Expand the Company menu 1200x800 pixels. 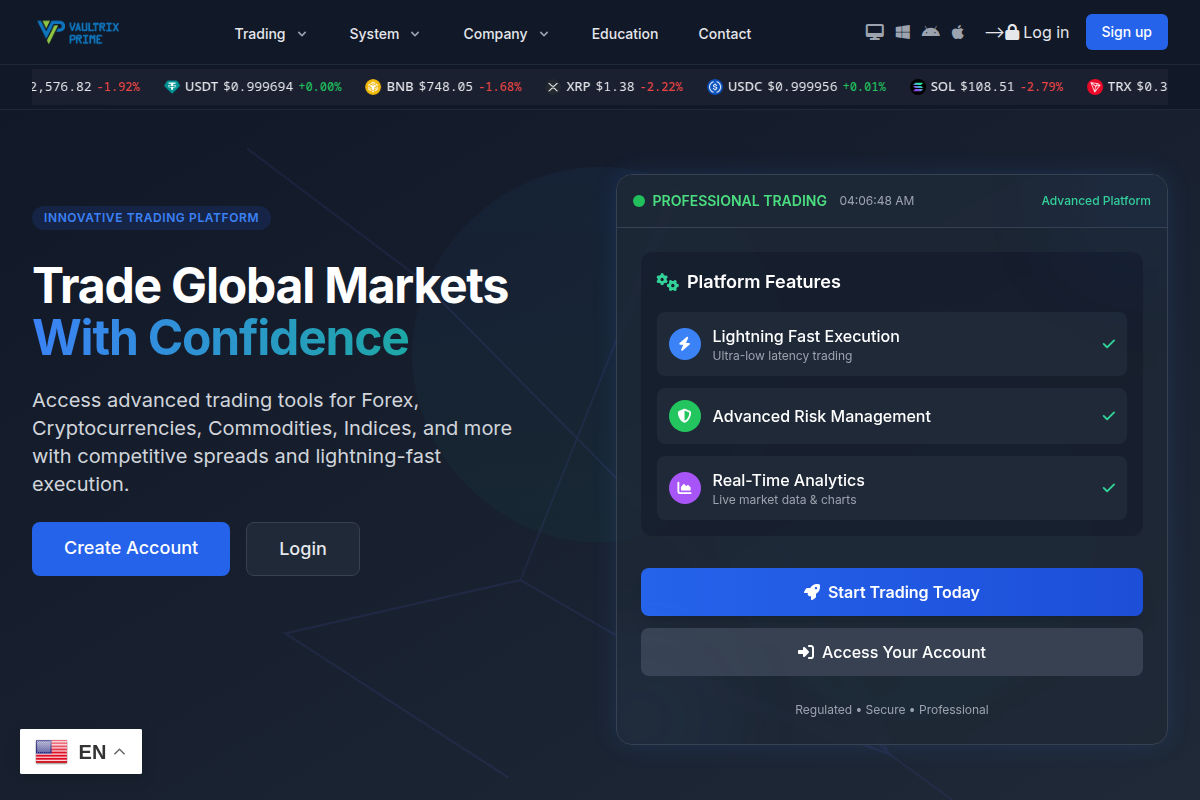(x=506, y=33)
